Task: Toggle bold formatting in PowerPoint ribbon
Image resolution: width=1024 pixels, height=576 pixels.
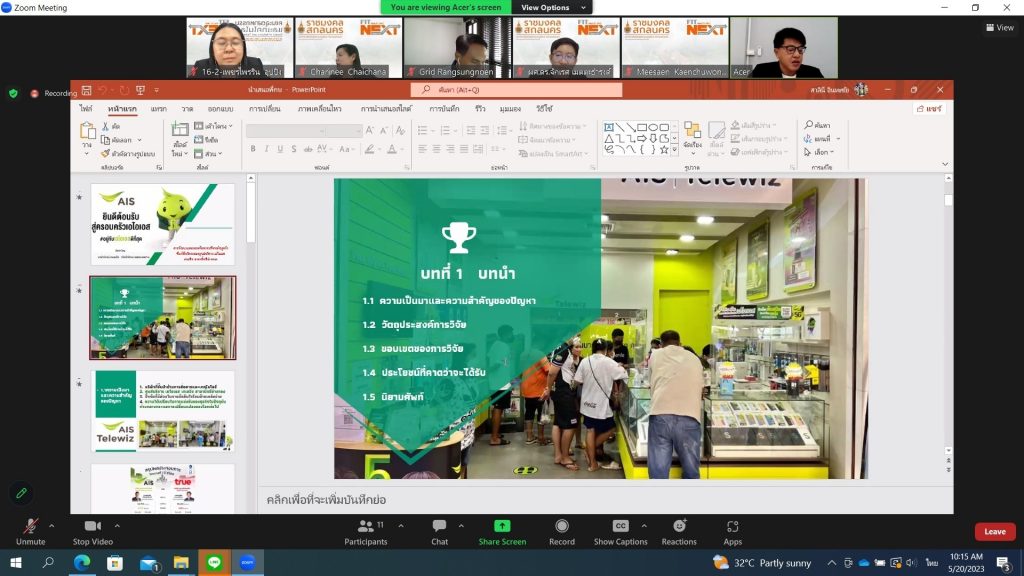Action: [253, 149]
